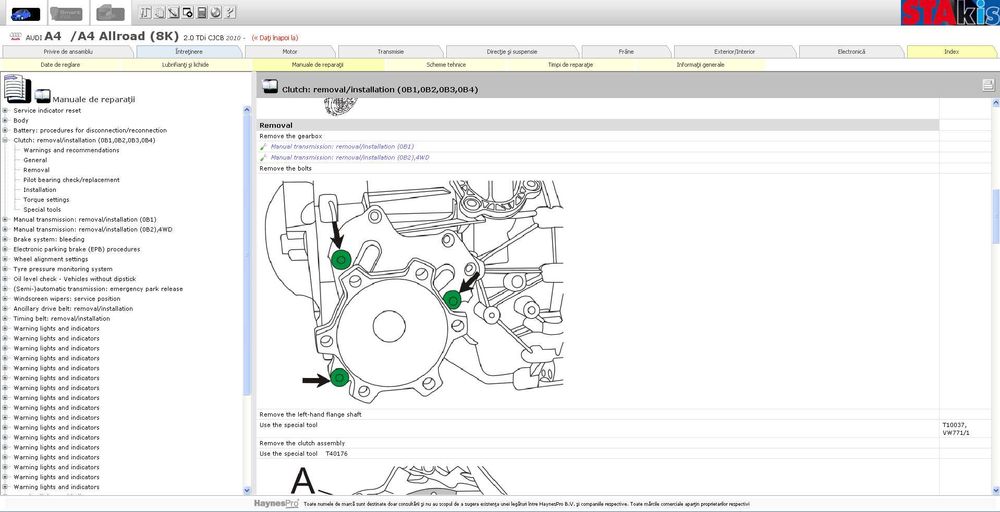The image size is (1000, 512).
Task: Open the Frâne tab
Action: (626, 52)
